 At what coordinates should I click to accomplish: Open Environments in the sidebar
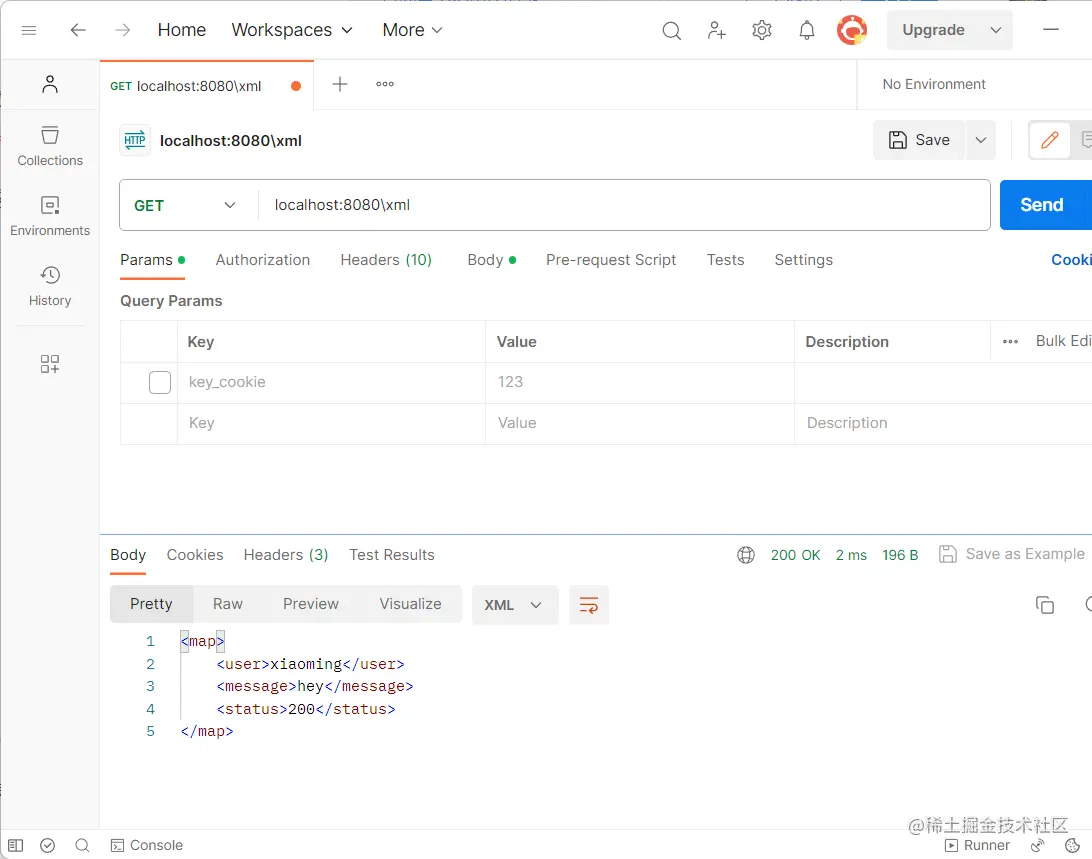tap(50, 216)
